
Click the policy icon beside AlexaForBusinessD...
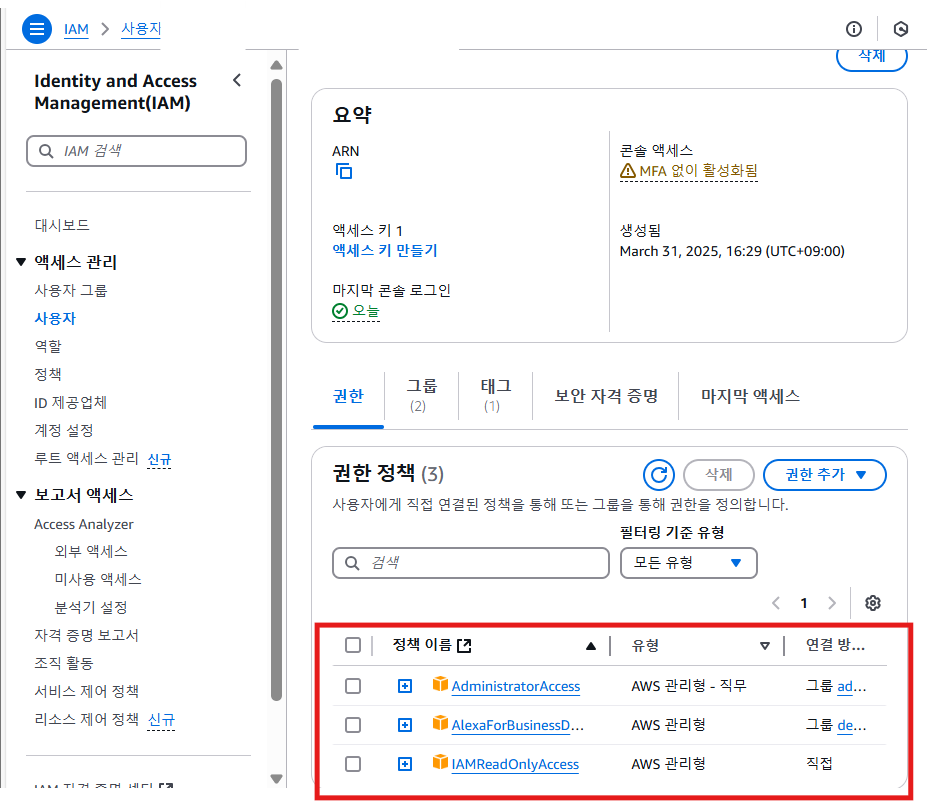pyautogui.click(x=440, y=723)
